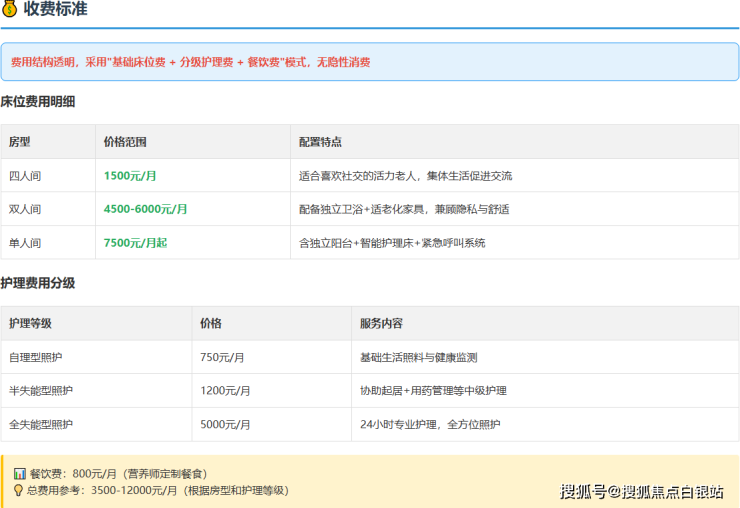Click the bar chart icon before 餐饮费
Viewport: 740px width, 508px height.
point(18,473)
